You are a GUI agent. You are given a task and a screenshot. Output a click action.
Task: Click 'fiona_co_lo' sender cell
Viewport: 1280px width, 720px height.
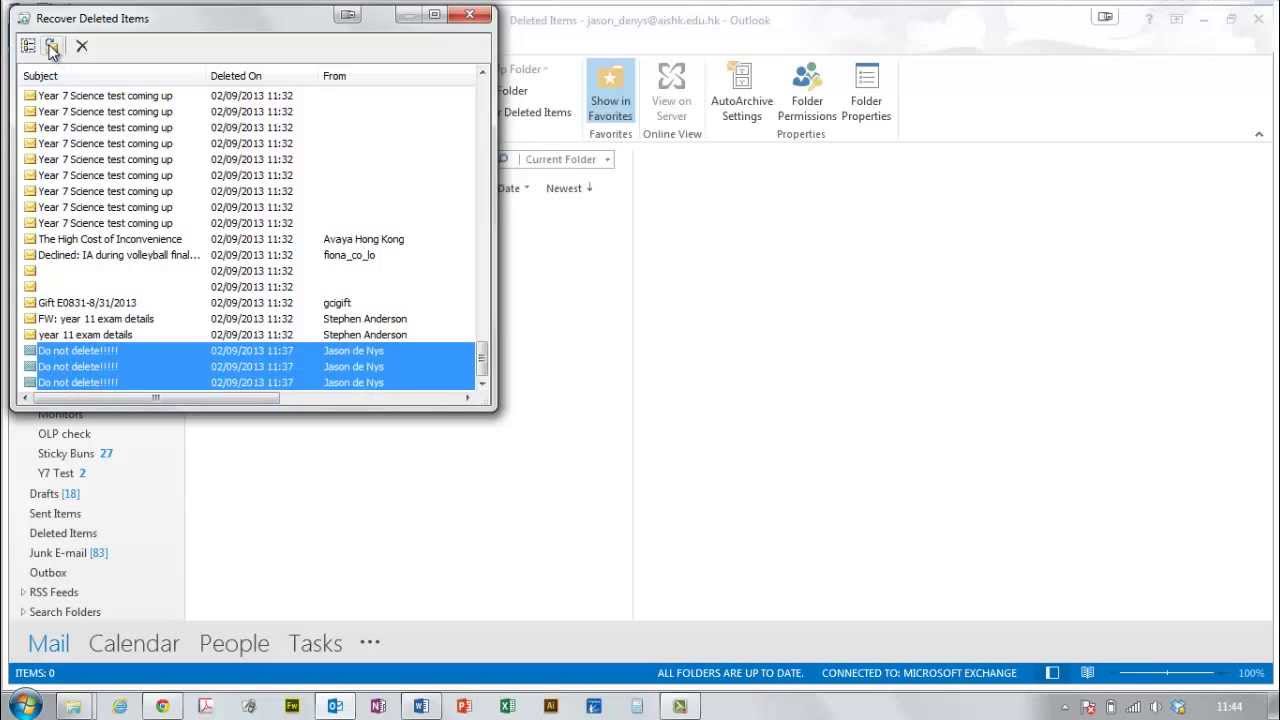click(x=349, y=255)
